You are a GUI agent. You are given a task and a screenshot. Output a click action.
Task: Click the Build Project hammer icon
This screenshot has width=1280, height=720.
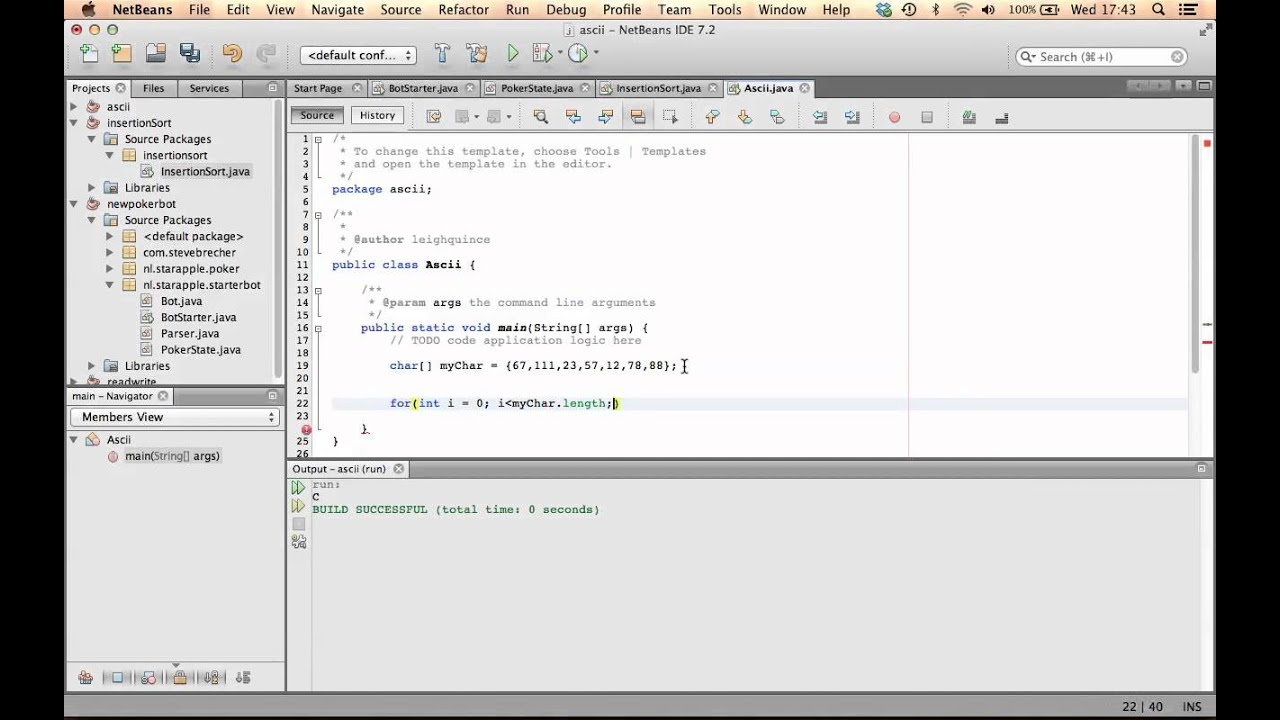443,53
